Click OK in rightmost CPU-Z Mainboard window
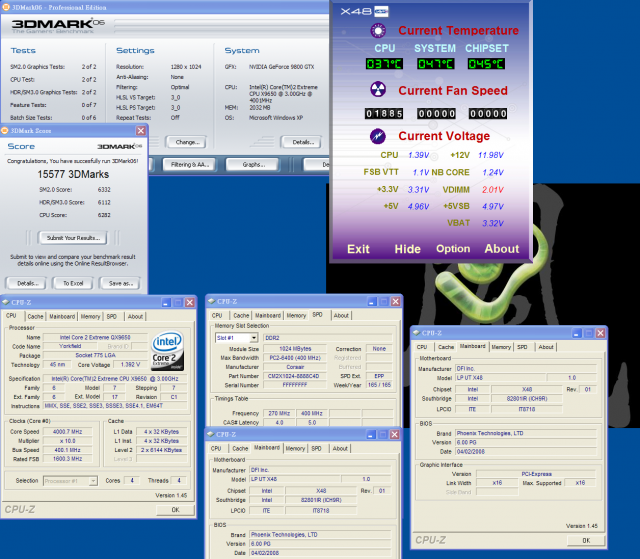Image resolution: width=640 pixels, height=559 pixels. coord(586,540)
